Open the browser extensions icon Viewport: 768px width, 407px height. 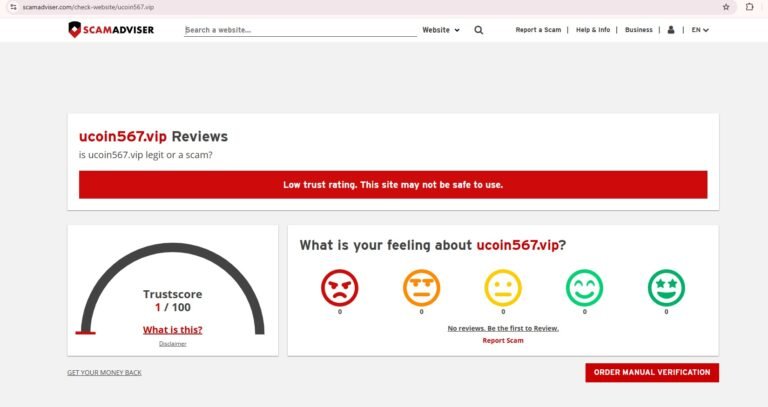click(749, 7)
